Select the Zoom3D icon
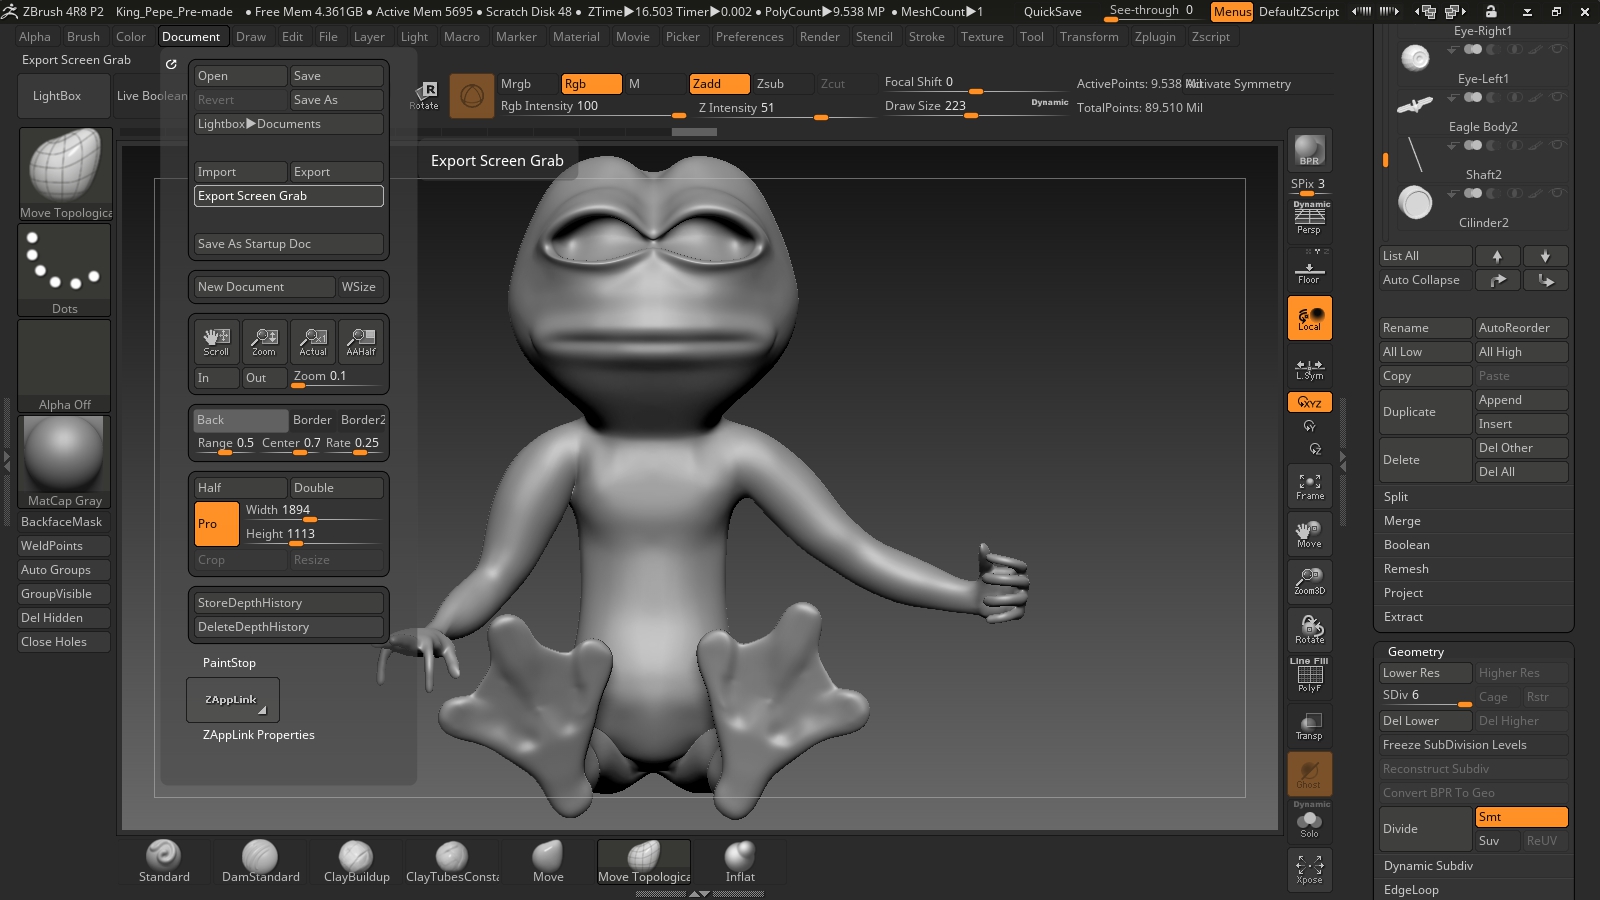 point(1309,581)
